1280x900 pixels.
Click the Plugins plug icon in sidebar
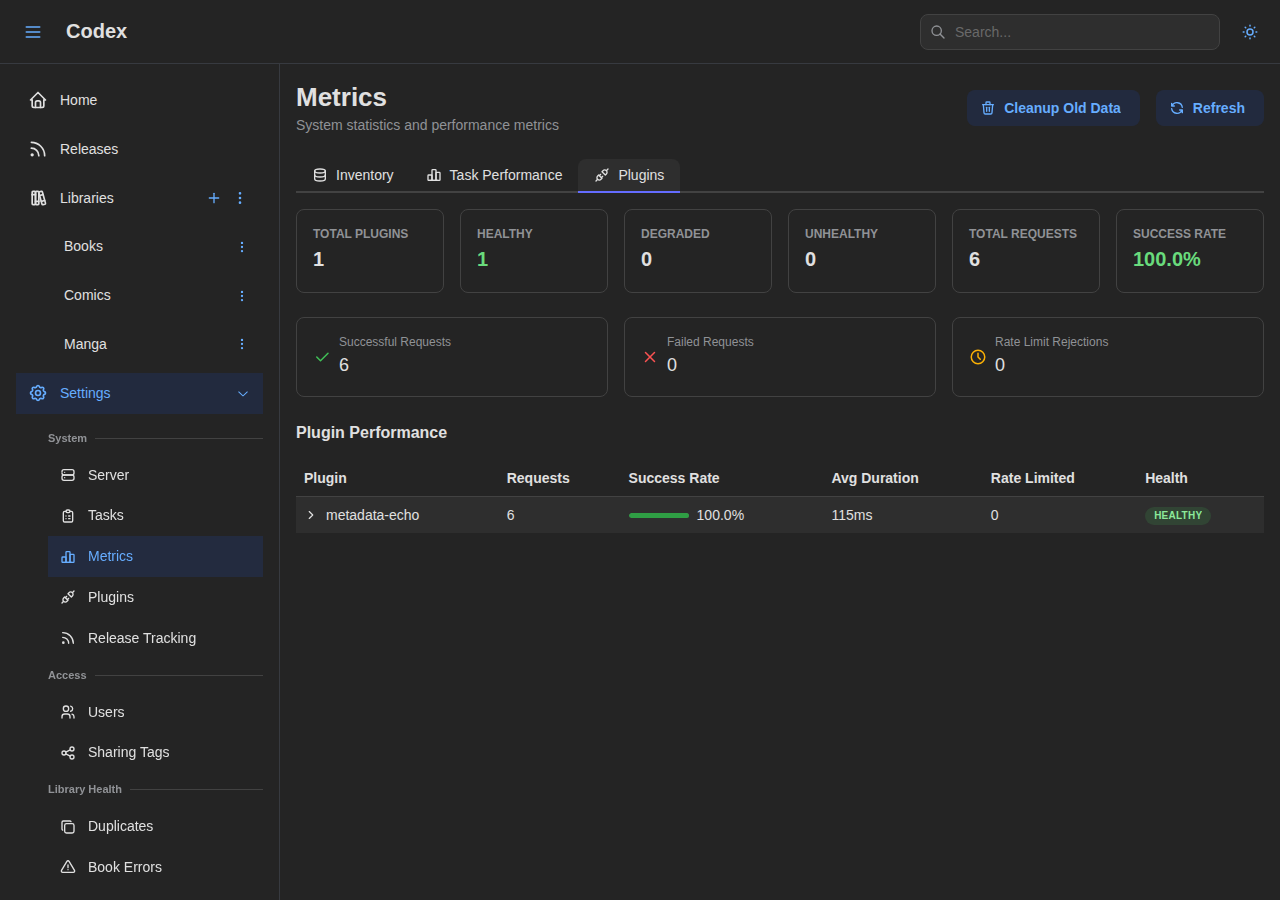pos(68,597)
